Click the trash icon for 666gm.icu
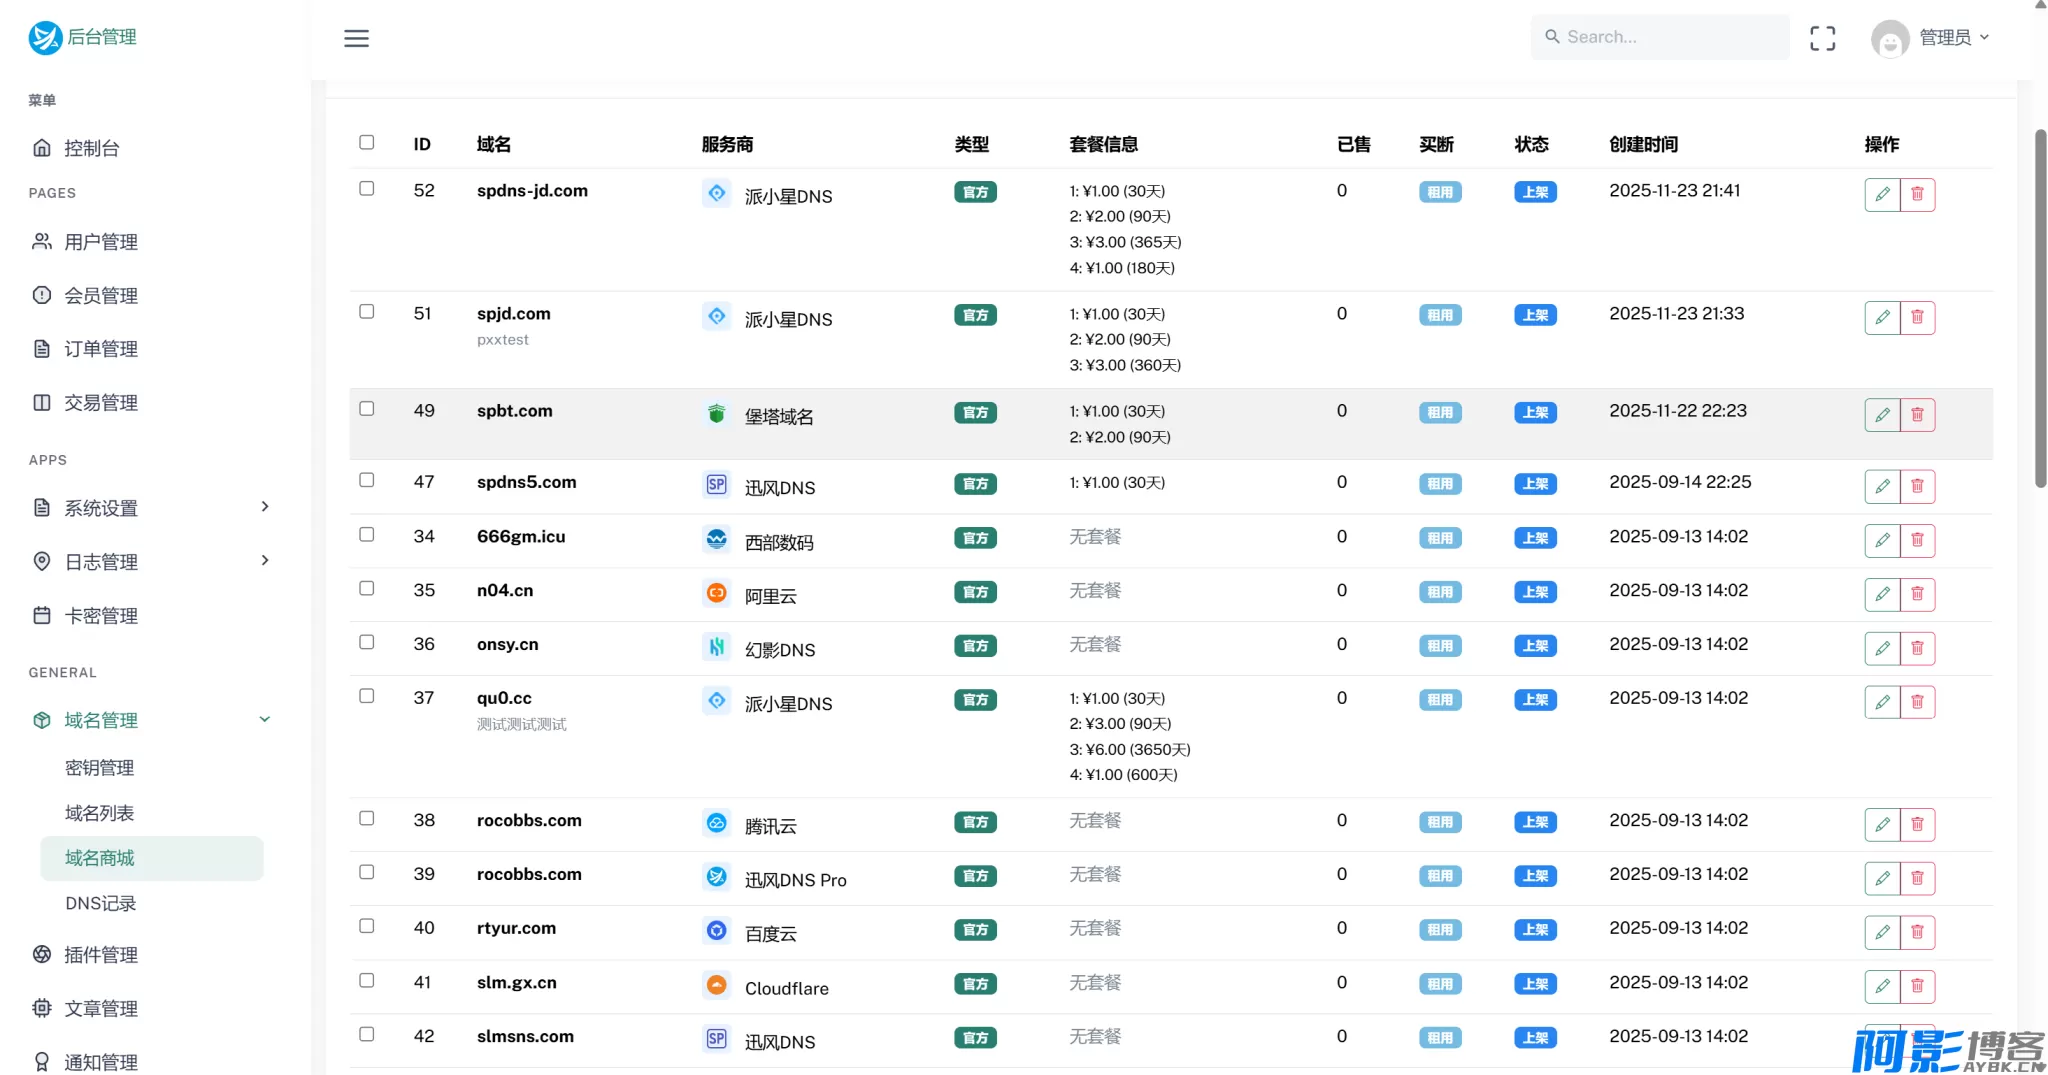2048x1075 pixels. tap(1917, 540)
